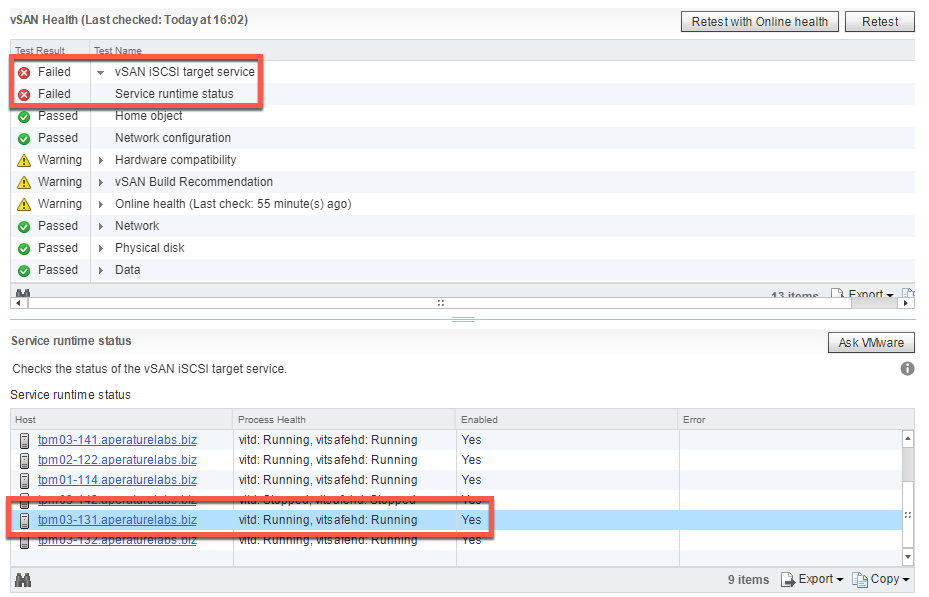This screenshot has height=597, width=929.
Task: Expand the Hardware compatibility test group
Action: [x=100, y=160]
